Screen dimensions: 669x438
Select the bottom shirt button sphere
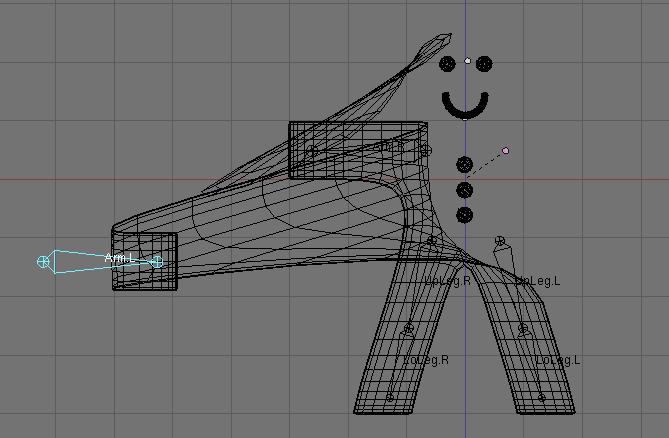pos(465,215)
